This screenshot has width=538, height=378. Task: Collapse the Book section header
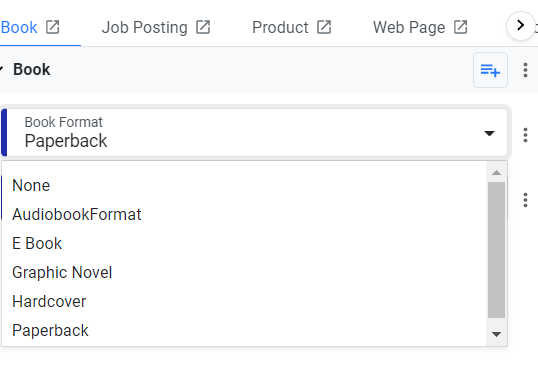(1, 69)
